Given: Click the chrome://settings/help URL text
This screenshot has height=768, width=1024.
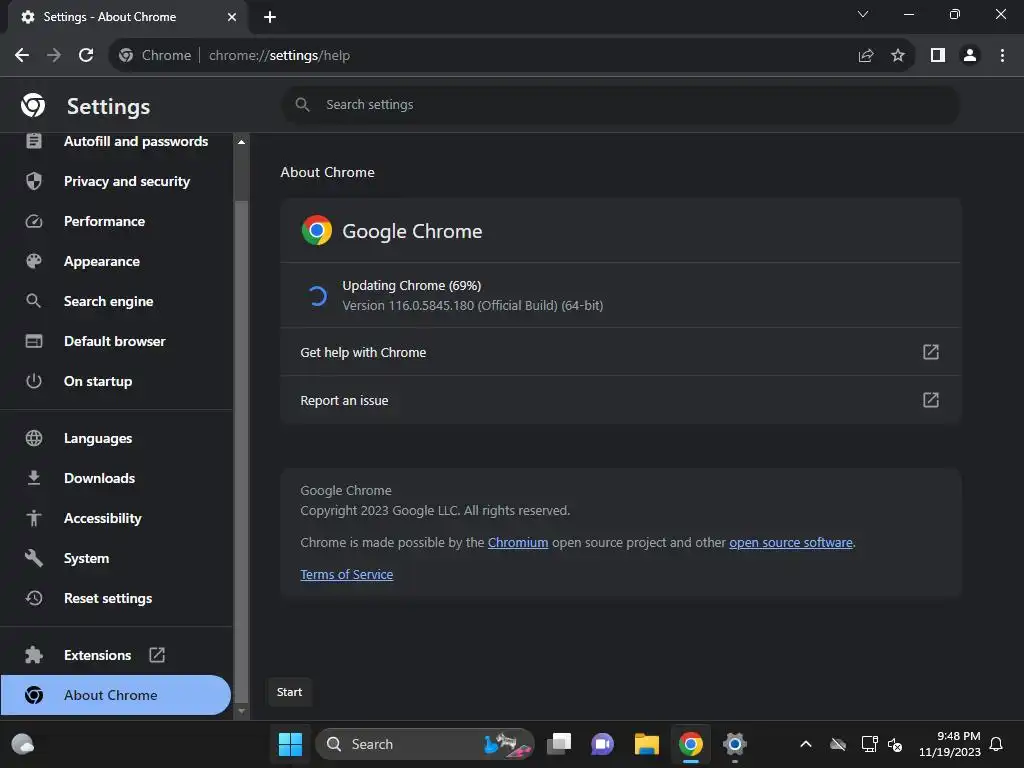Looking at the screenshot, I should pos(280,56).
